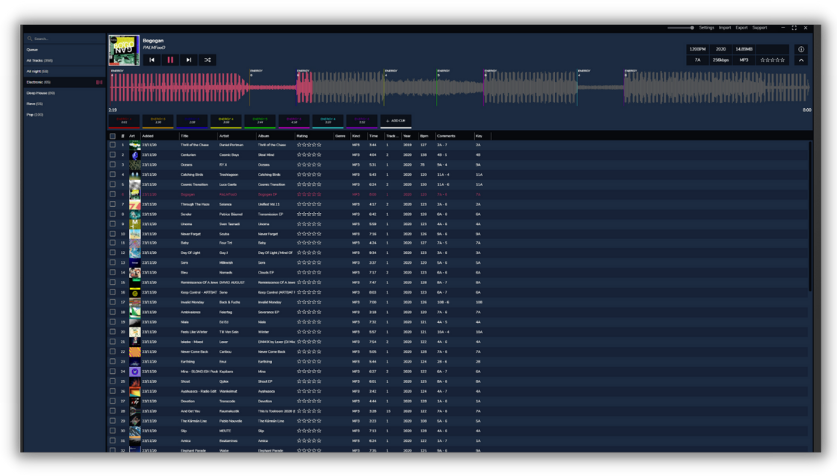Set rating stars in the player info panel
Image resolution: width=837 pixels, height=476 pixels.
[772, 60]
